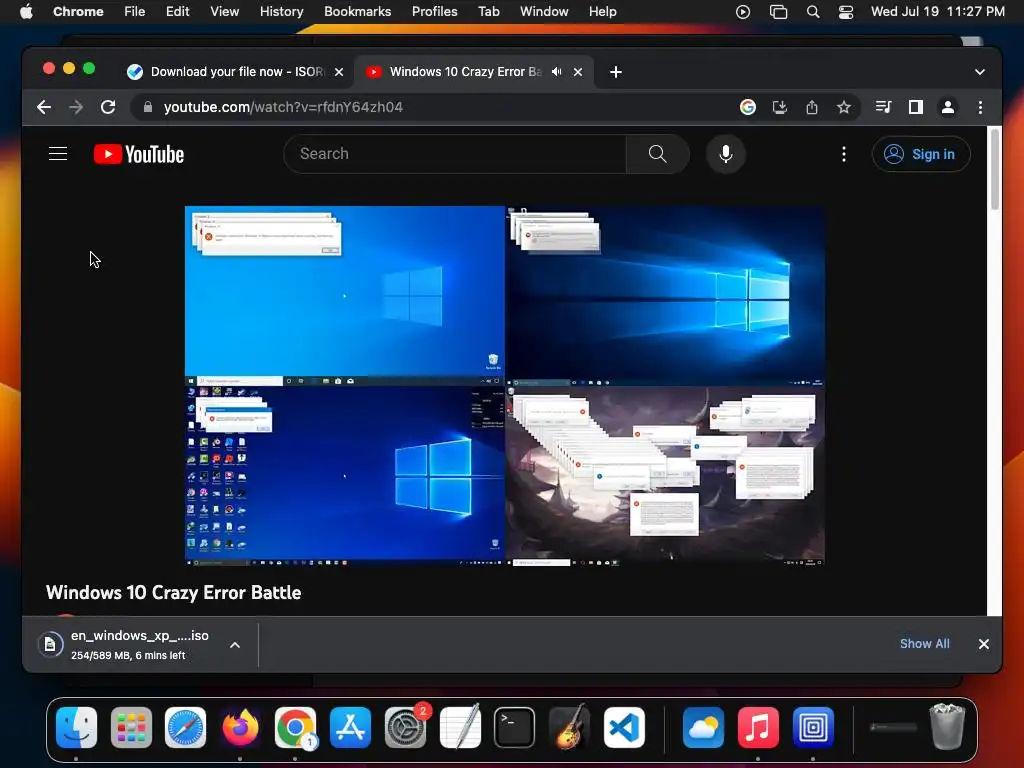Open App Store from the Dock
1024x768 pixels.
[351, 728]
